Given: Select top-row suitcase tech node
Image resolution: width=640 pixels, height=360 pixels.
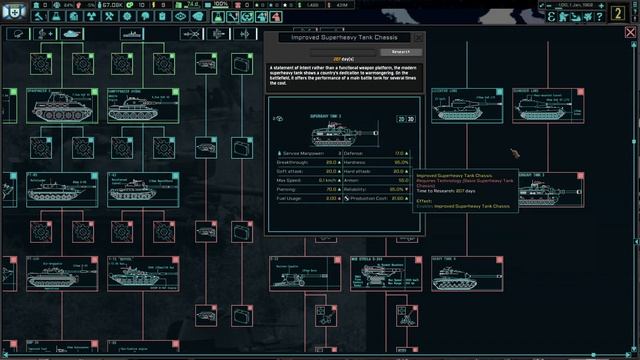Looking at the screenshot, I should pos(242,64).
